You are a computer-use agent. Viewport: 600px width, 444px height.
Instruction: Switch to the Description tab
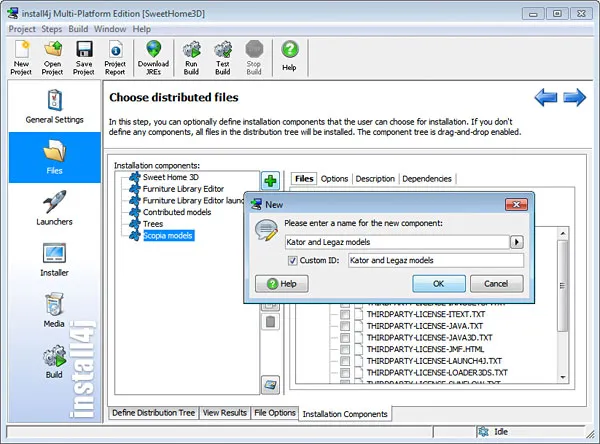(x=375, y=179)
